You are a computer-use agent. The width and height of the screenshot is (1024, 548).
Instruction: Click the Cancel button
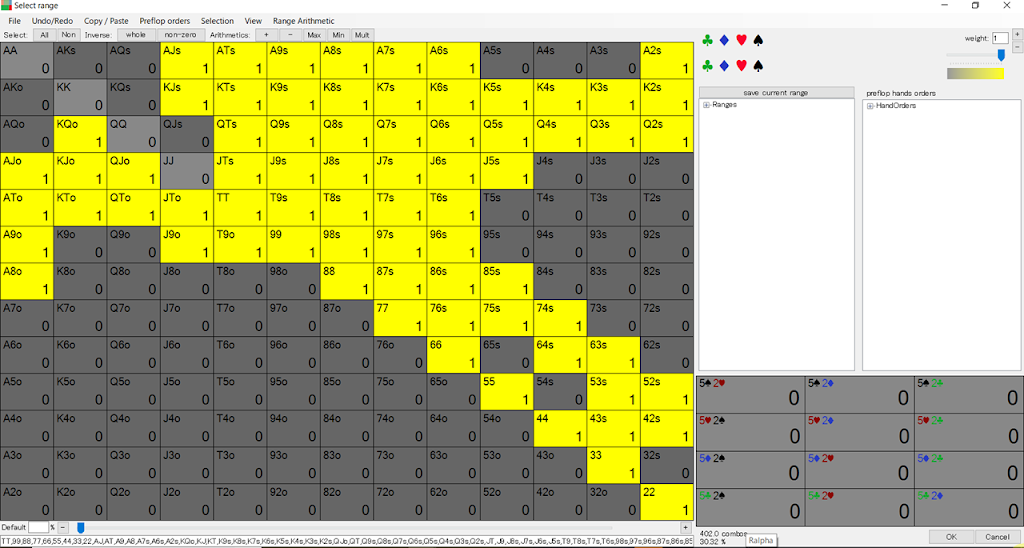tap(997, 537)
